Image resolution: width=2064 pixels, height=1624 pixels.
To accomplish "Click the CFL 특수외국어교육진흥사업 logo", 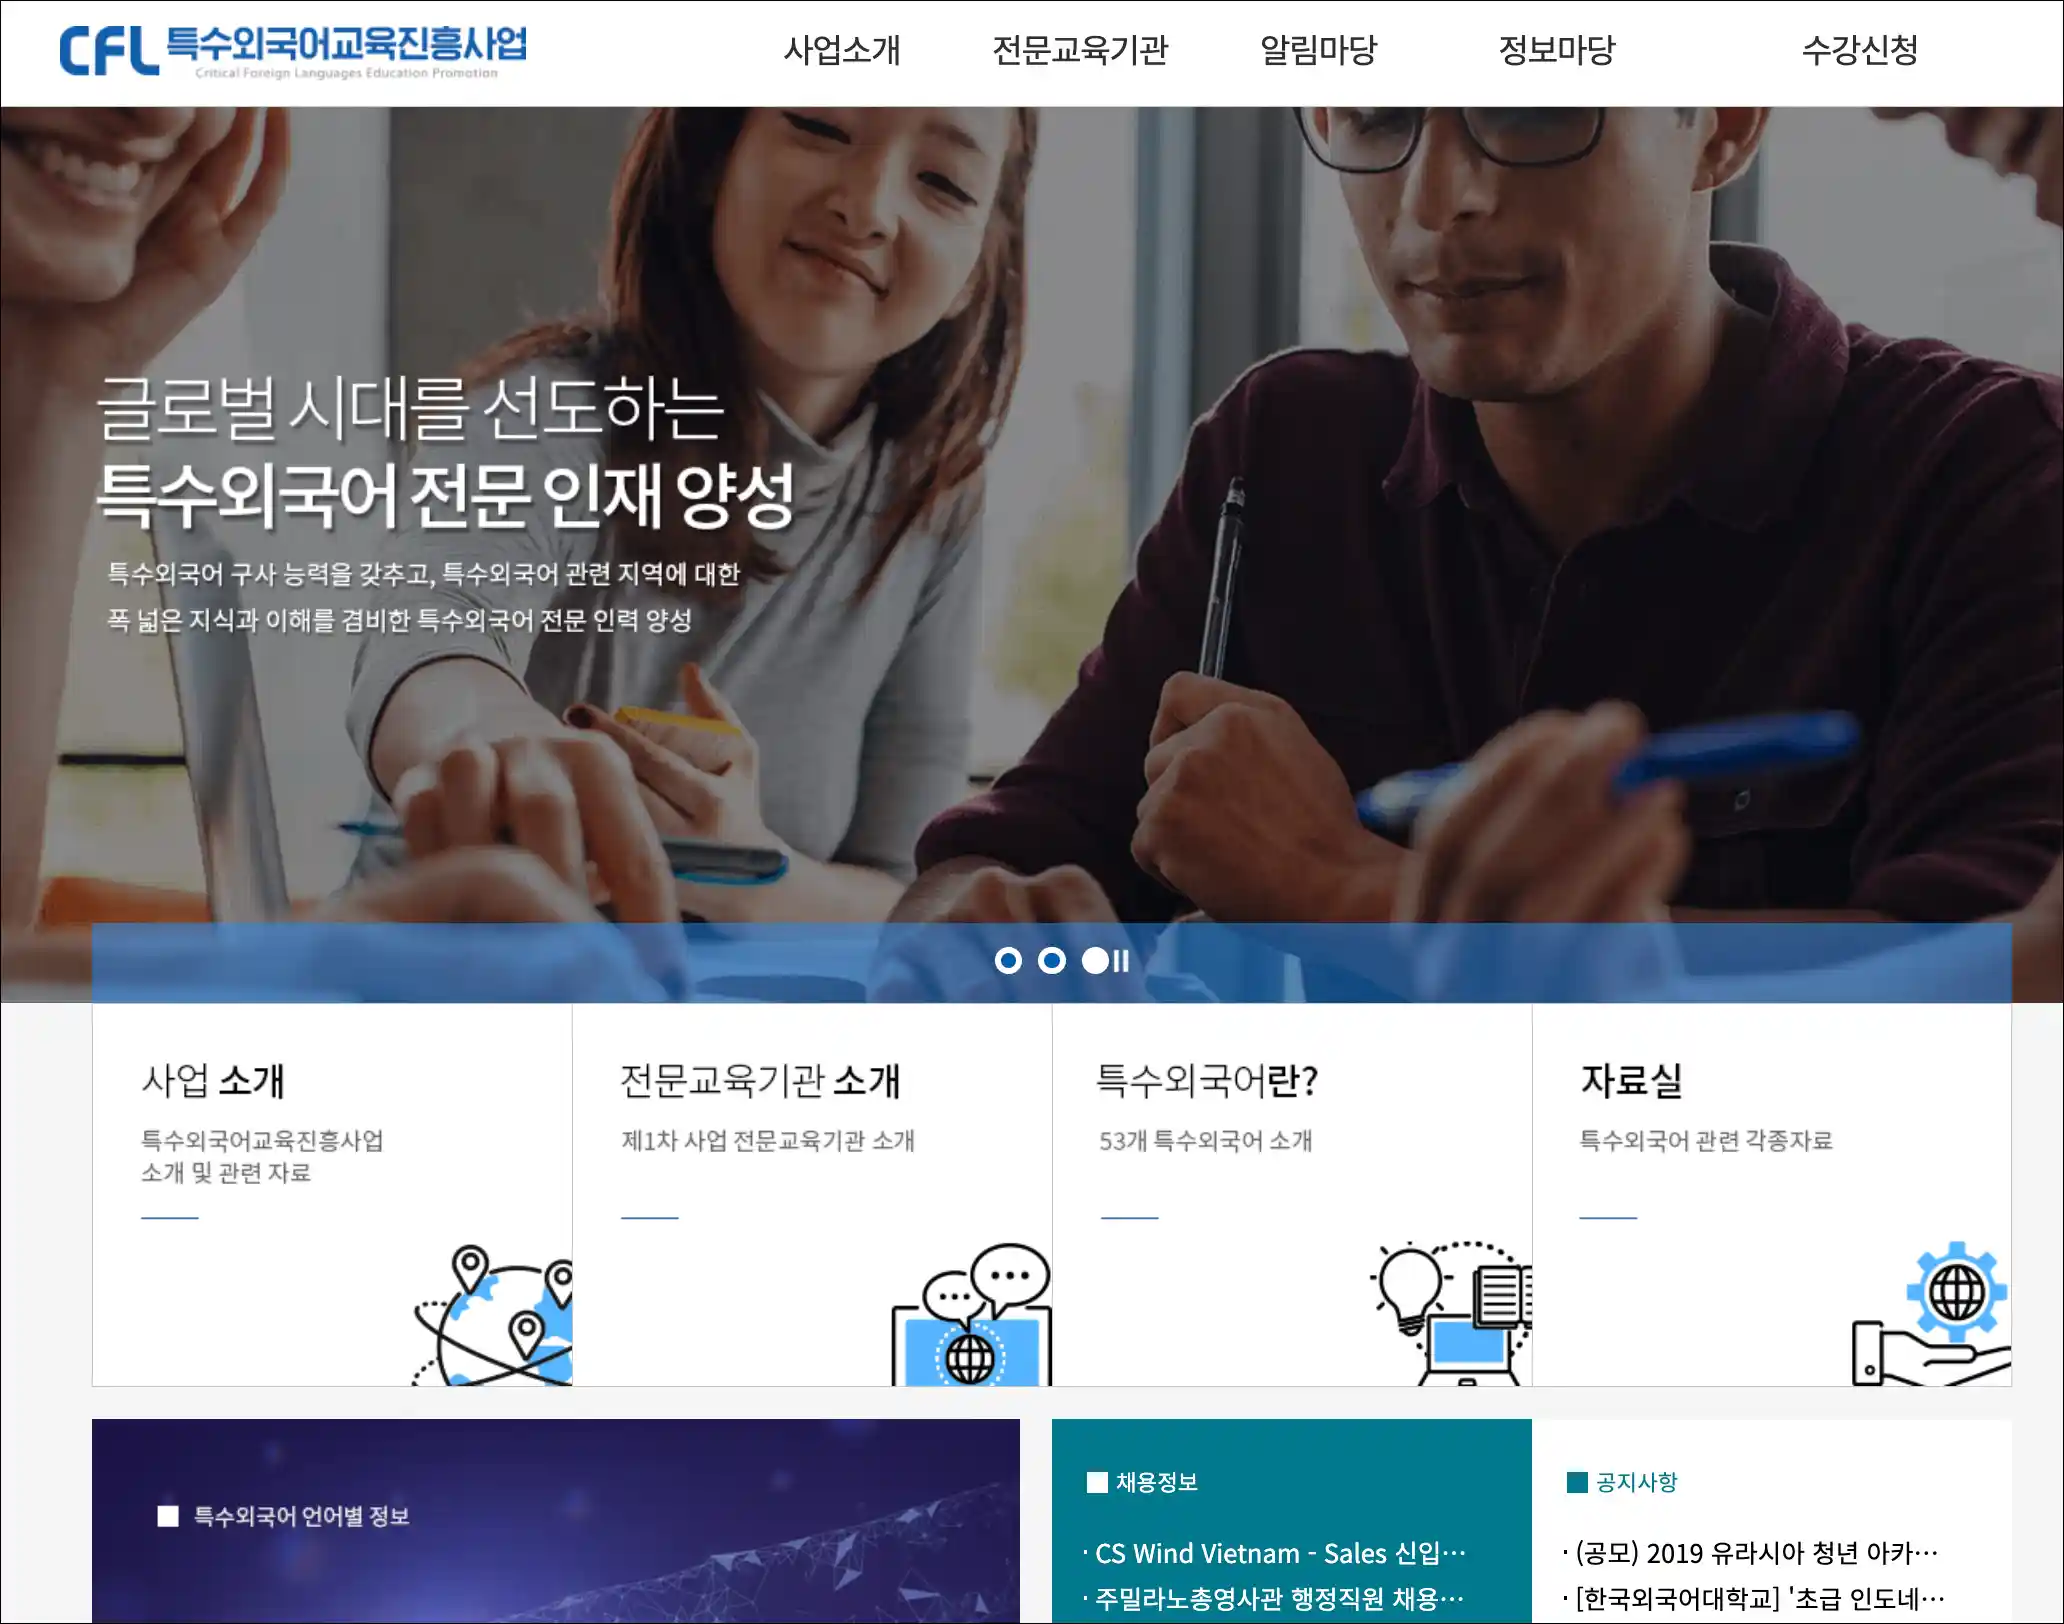I will 293,52.
